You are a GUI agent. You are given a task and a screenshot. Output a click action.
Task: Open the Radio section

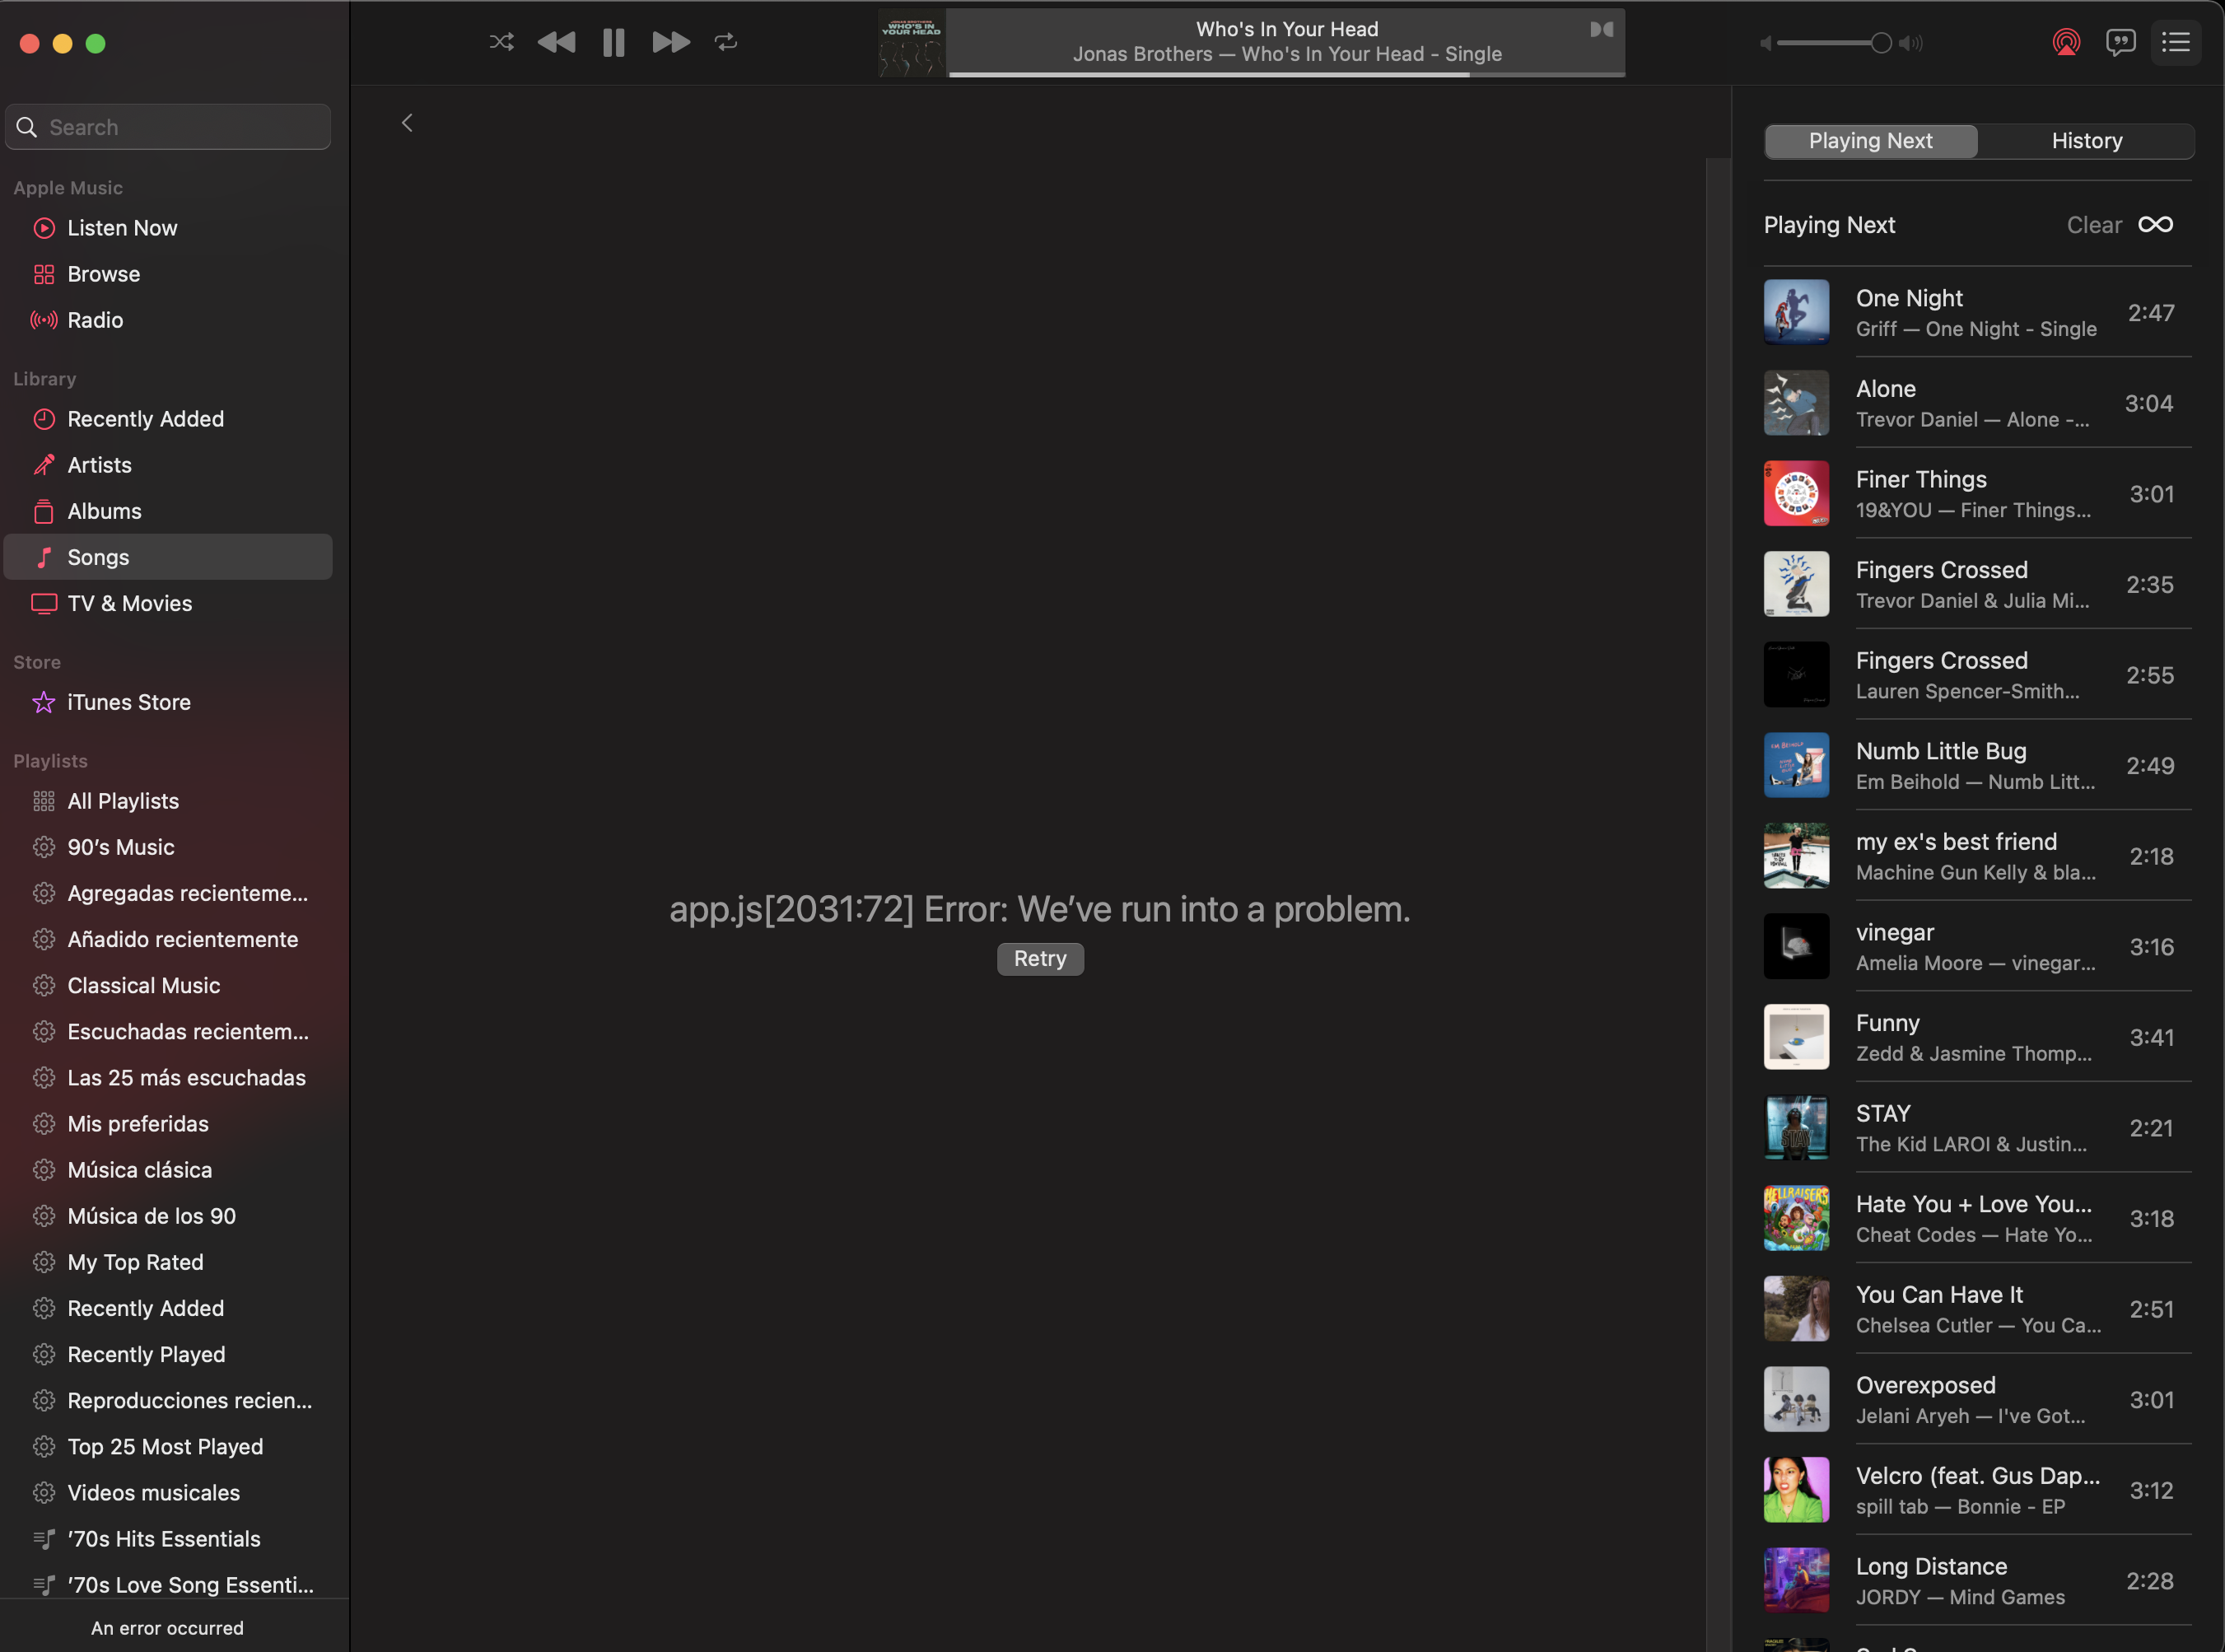coord(95,320)
